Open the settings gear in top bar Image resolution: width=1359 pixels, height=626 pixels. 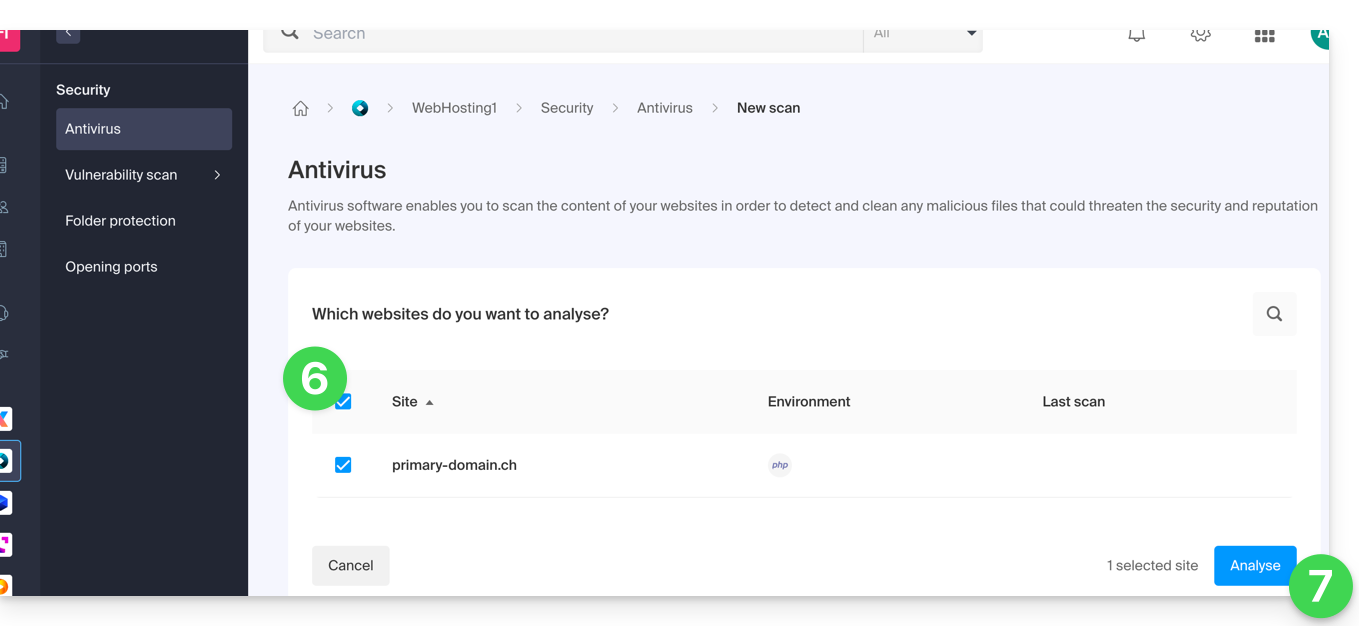coord(1200,36)
